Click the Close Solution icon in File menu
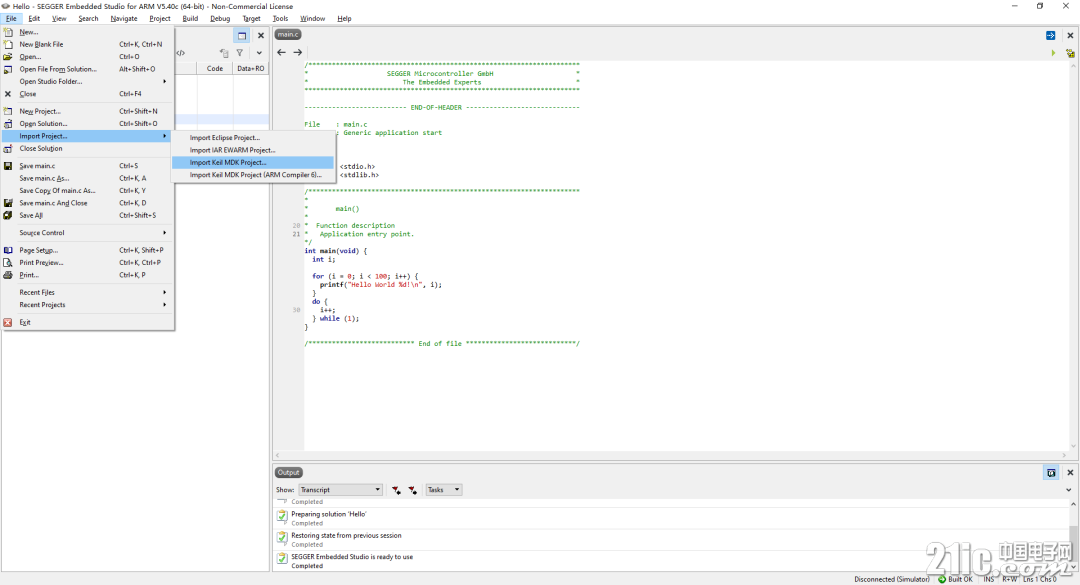The width and height of the screenshot is (1080, 585). coord(8,148)
